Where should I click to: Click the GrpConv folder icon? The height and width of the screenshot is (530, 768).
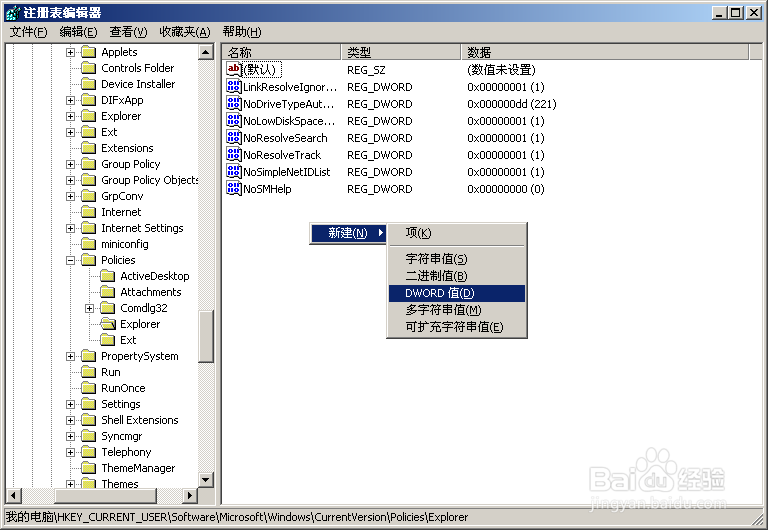(89, 196)
